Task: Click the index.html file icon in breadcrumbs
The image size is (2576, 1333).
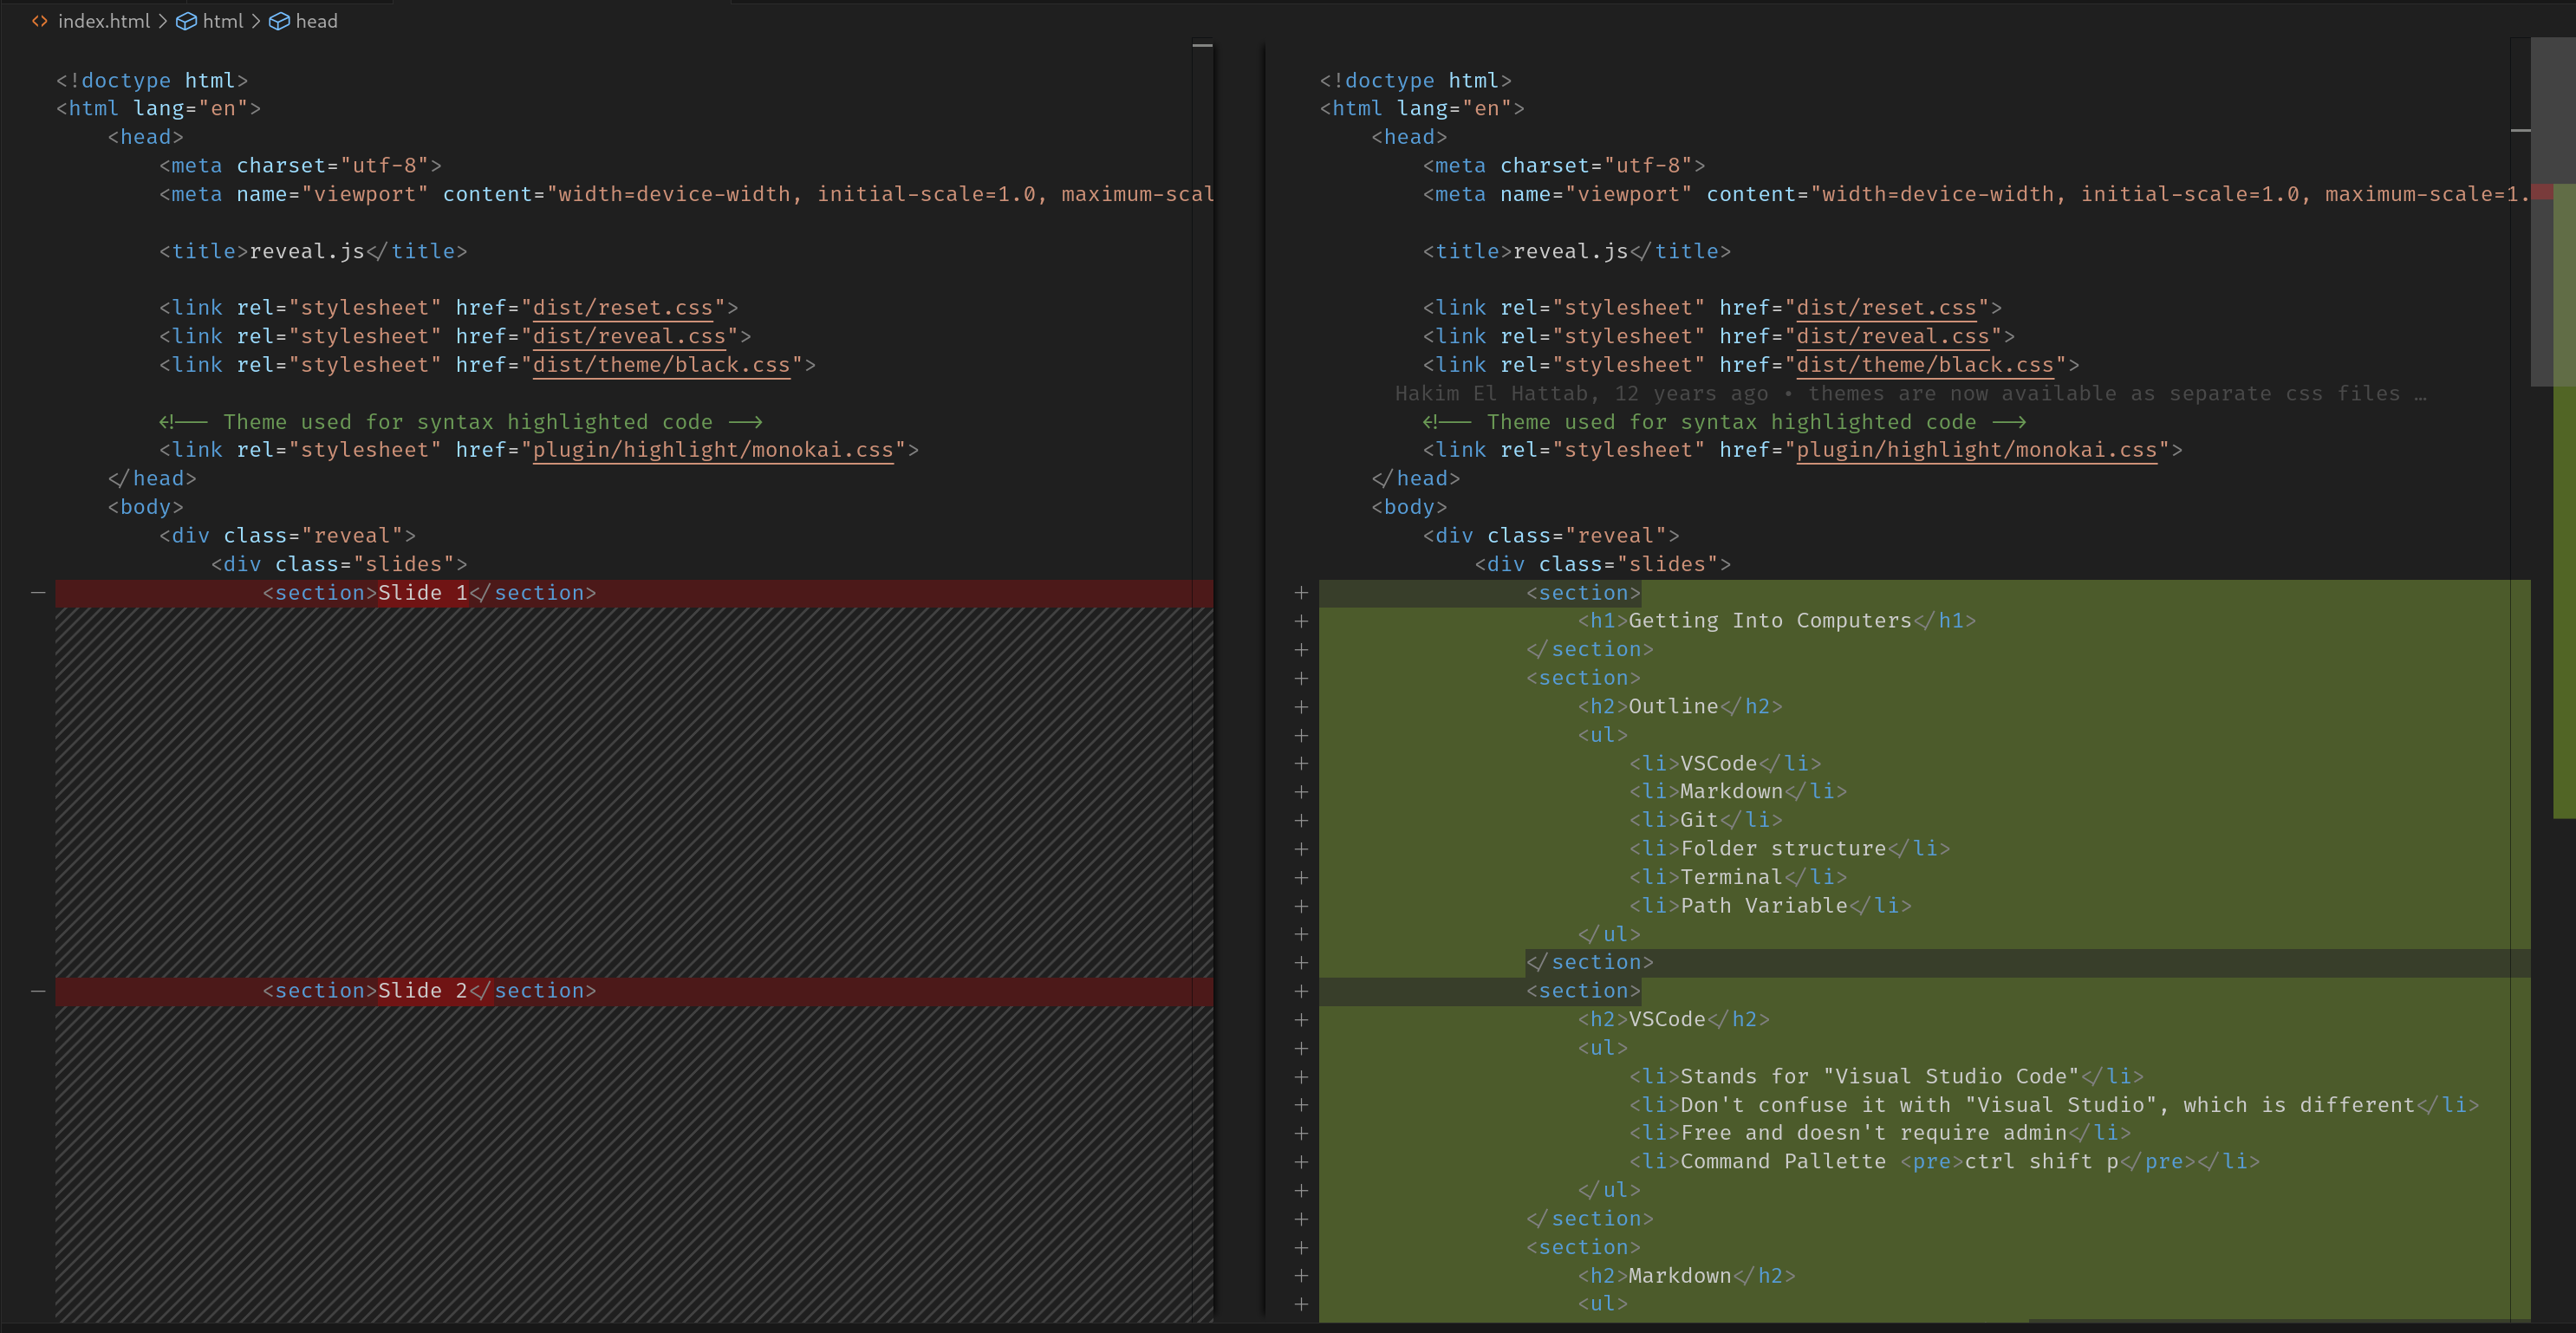Action: [x=40, y=21]
